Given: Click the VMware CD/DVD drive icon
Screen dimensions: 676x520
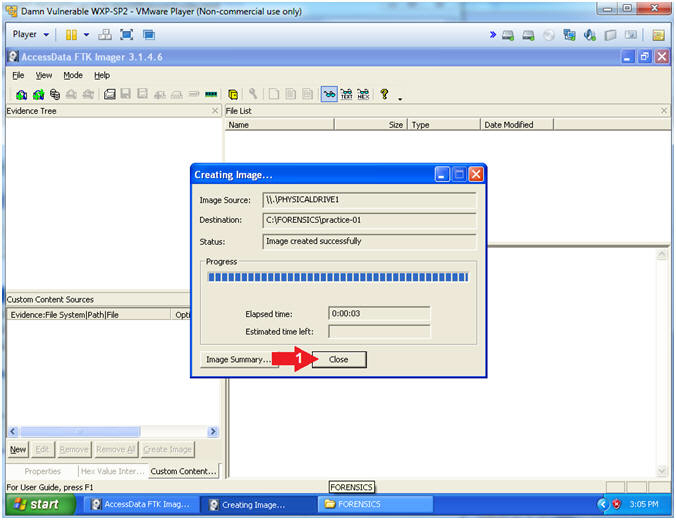Looking at the screenshot, I should click(548, 35).
